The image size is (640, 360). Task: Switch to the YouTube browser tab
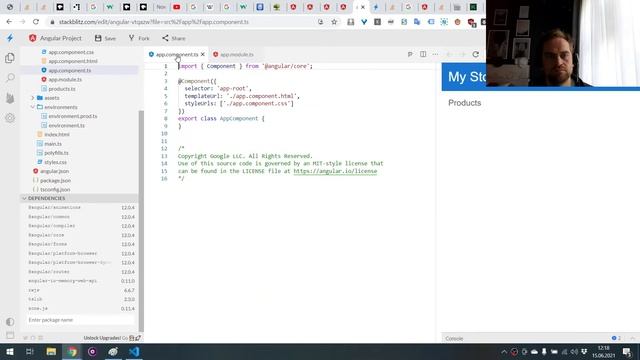177,7
